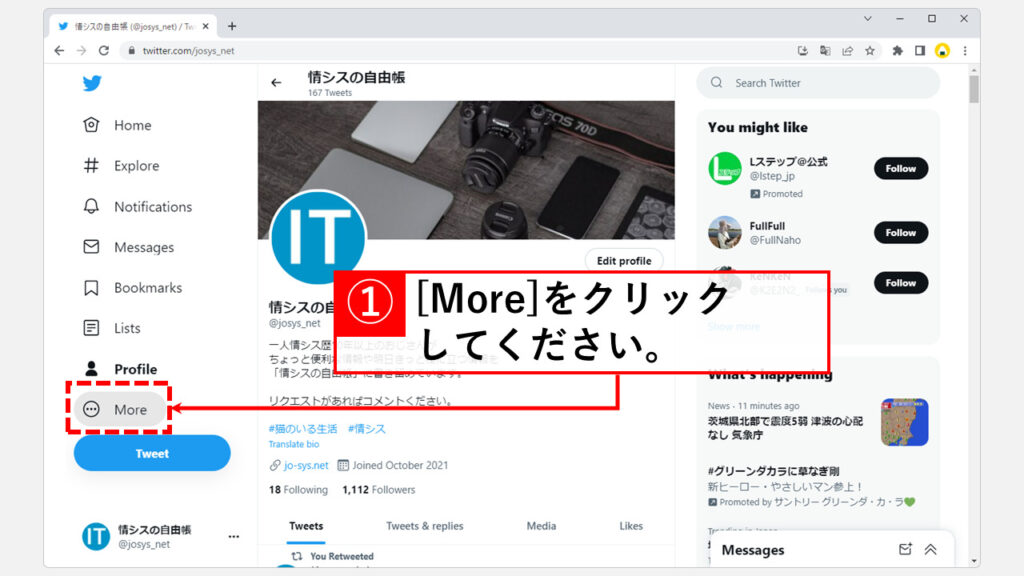Open Home from the sidebar
This screenshot has height=576, width=1024.
click(118, 125)
